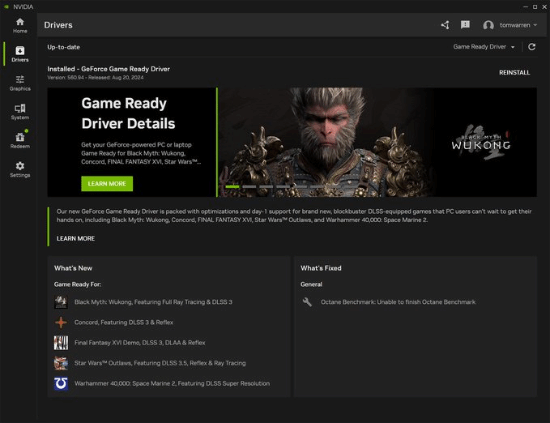The image size is (550, 423).
Task: Select the Drivers sidebar icon
Action: [x=20, y=54]
